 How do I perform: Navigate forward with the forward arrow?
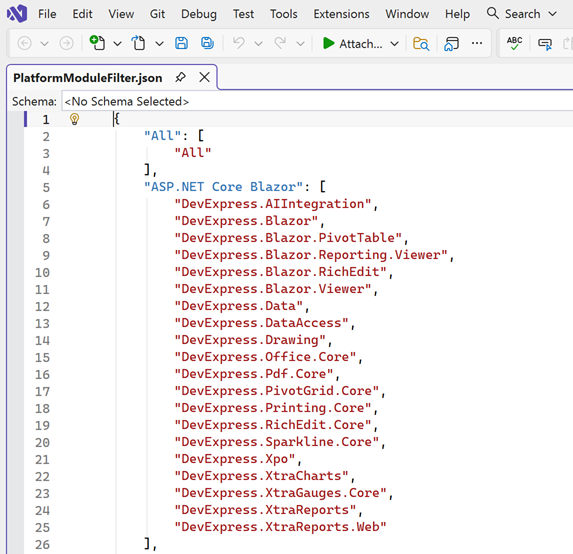[x=66, y=43]
